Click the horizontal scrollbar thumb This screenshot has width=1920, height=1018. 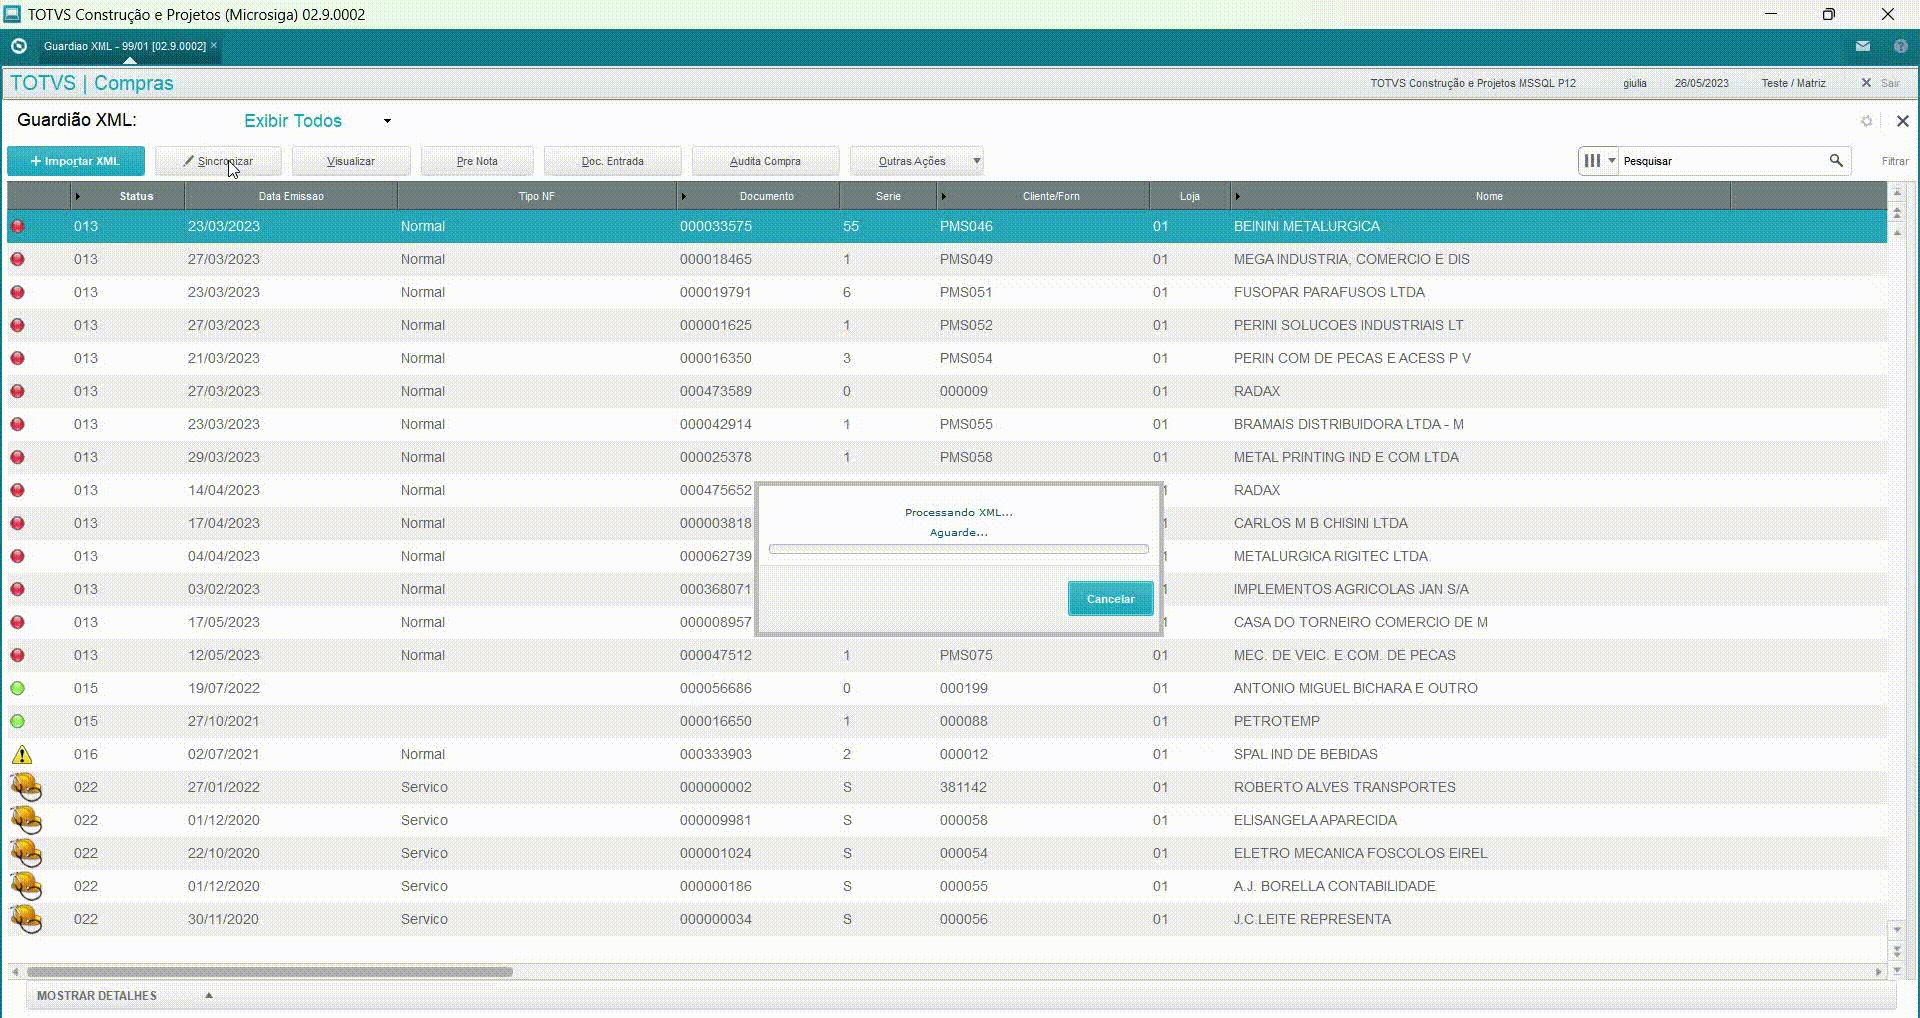269,972
